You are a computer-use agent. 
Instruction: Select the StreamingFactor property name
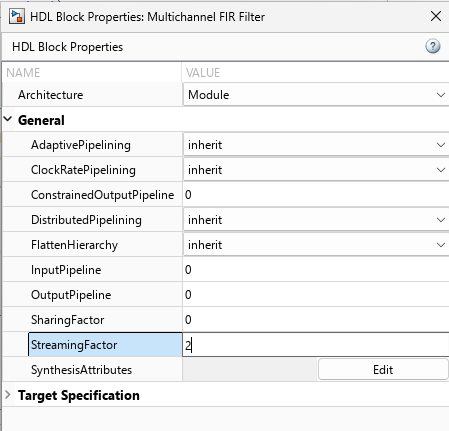pos(74,345)
